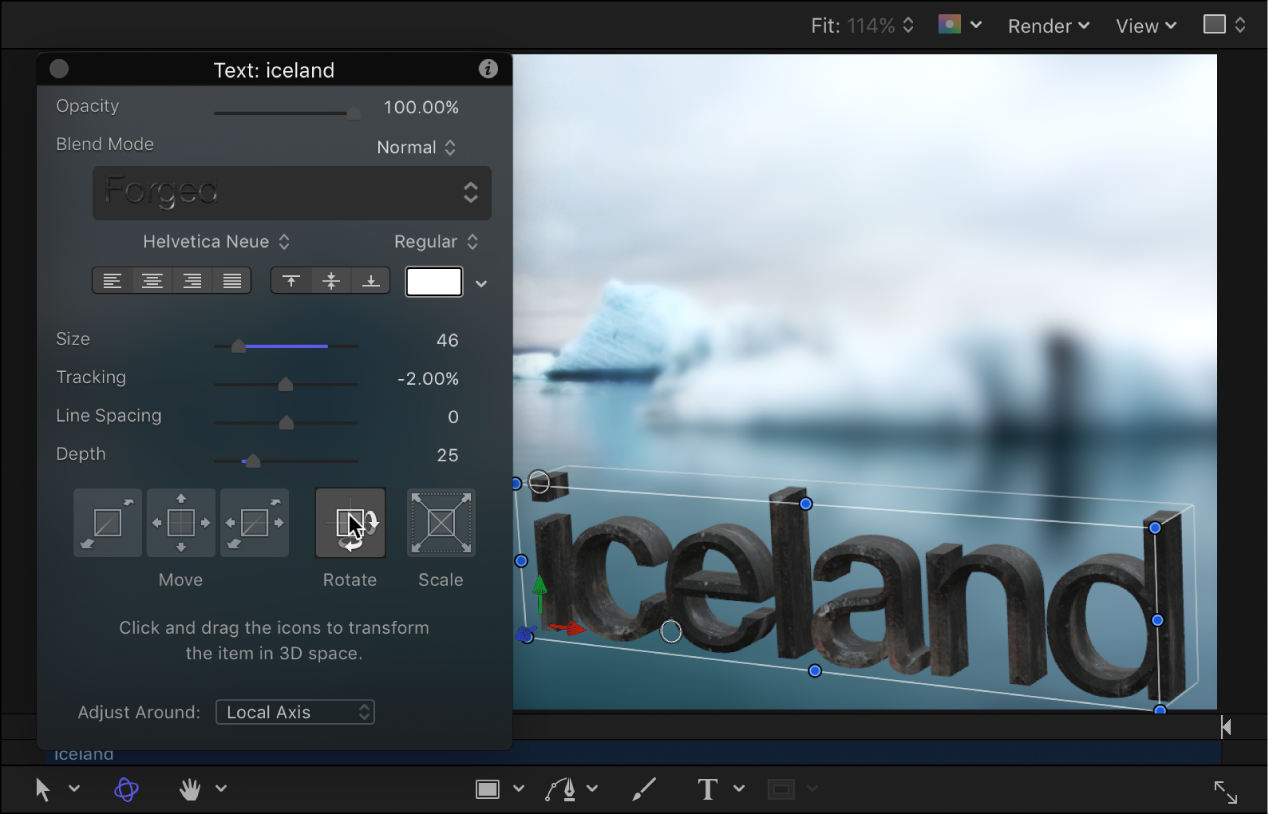Toggle center text alignment
Image resolution: width=1269 pixels, height=814 pixels.
point(152,280)
